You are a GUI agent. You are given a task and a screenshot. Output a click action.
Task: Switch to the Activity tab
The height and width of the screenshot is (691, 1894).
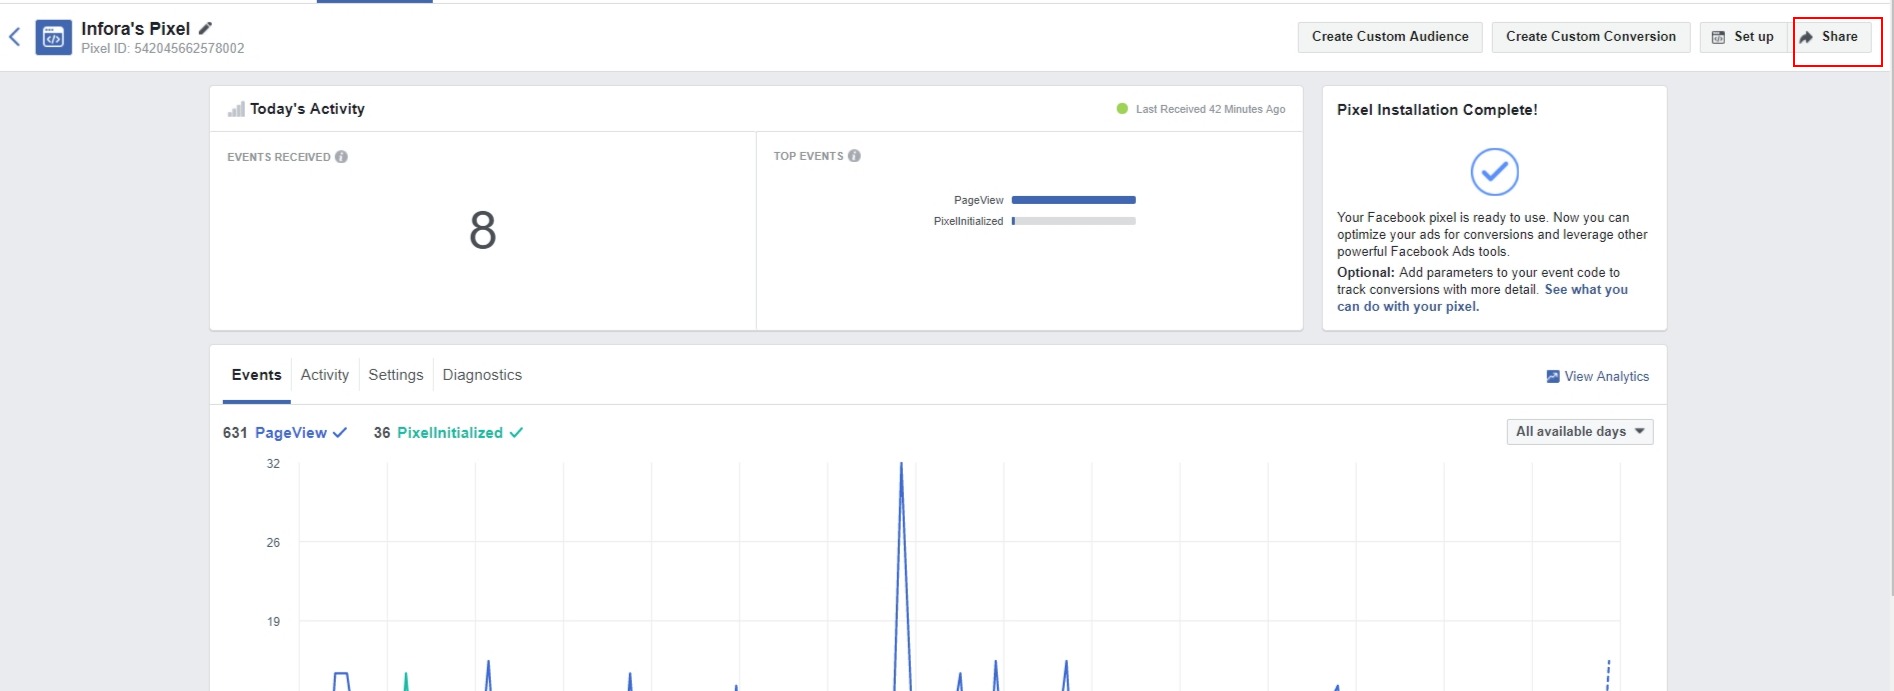325,375
